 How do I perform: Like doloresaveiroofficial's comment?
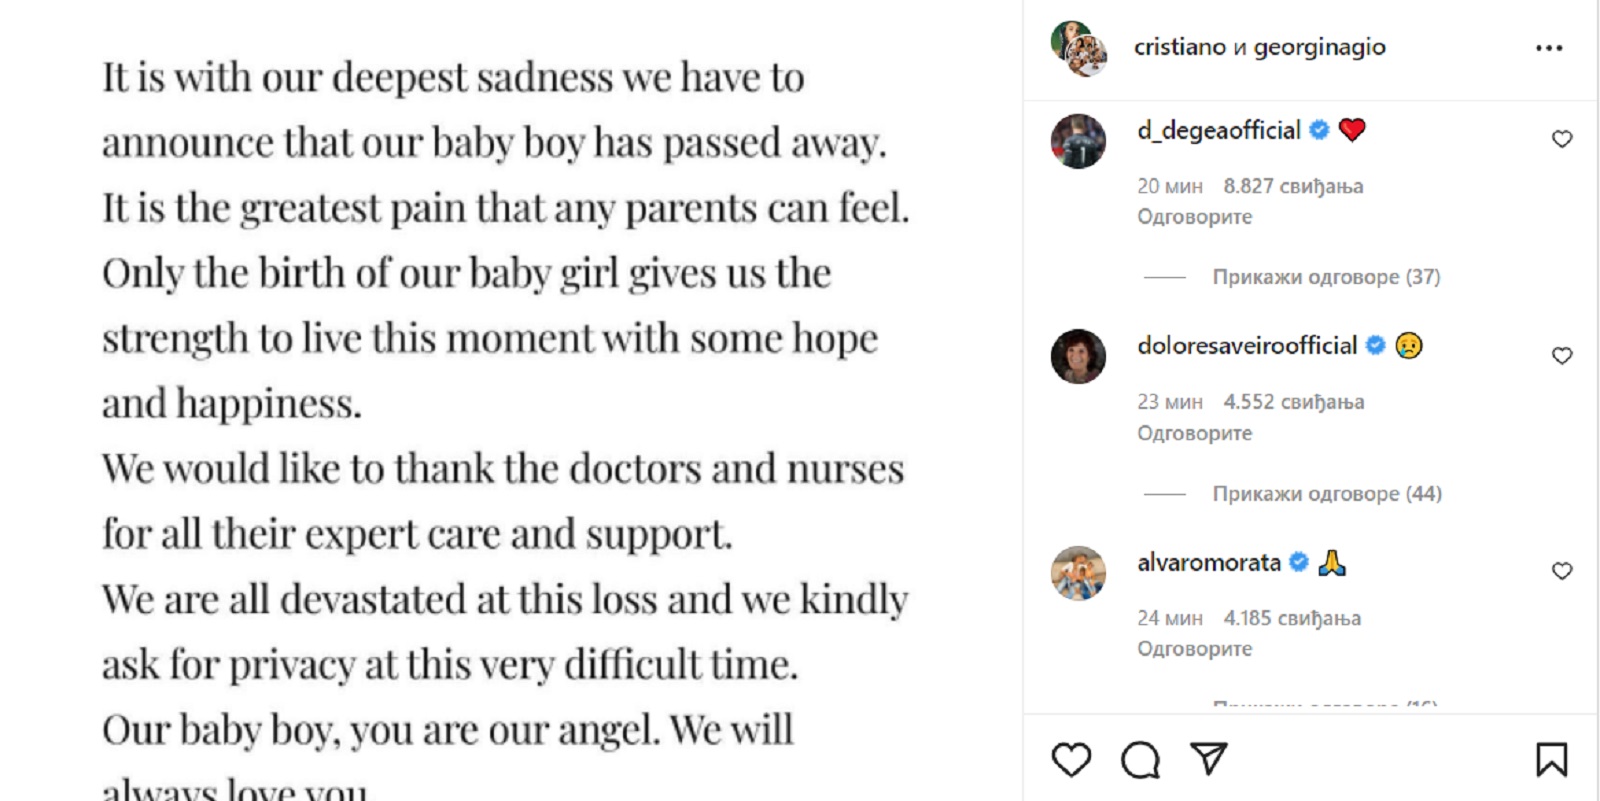click(x=1562, y=355)
